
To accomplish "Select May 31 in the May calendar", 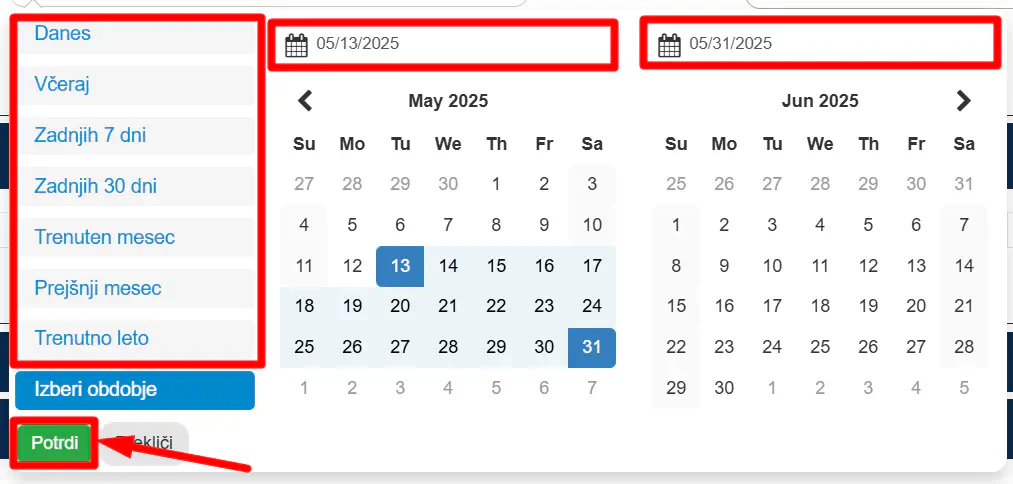I will pos(592,348).
